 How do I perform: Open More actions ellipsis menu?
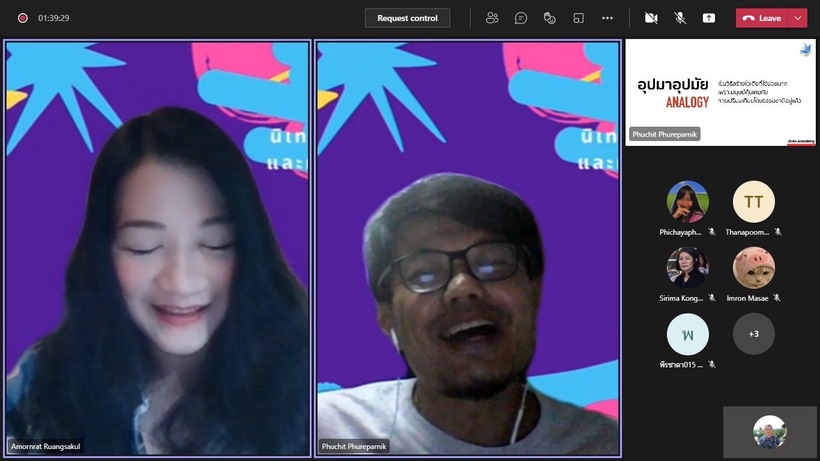[607, 18]
